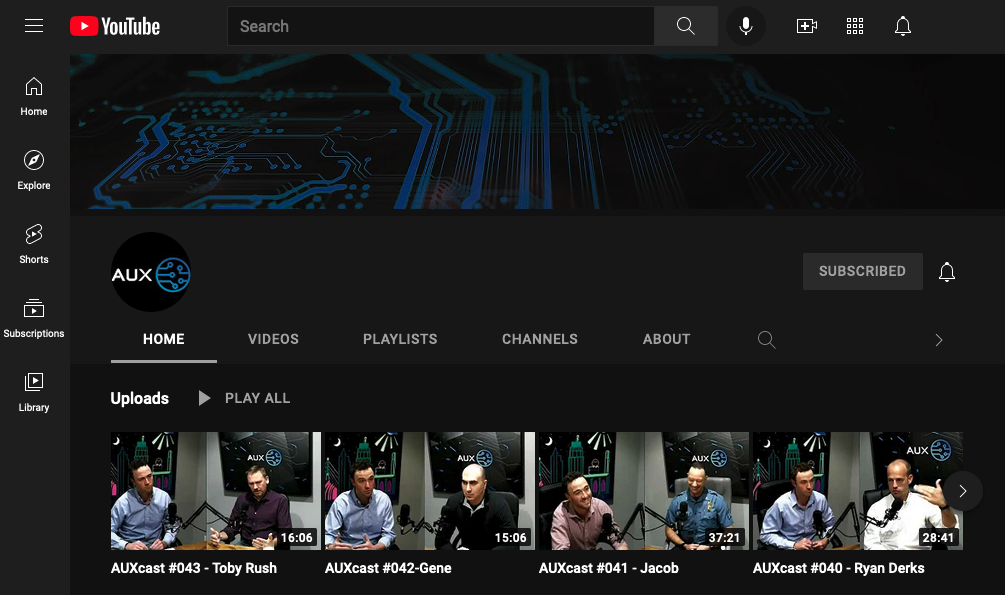
Task: Open Subscriptions in sidebar
Action: pyautogui.click(x=34, y=319)
